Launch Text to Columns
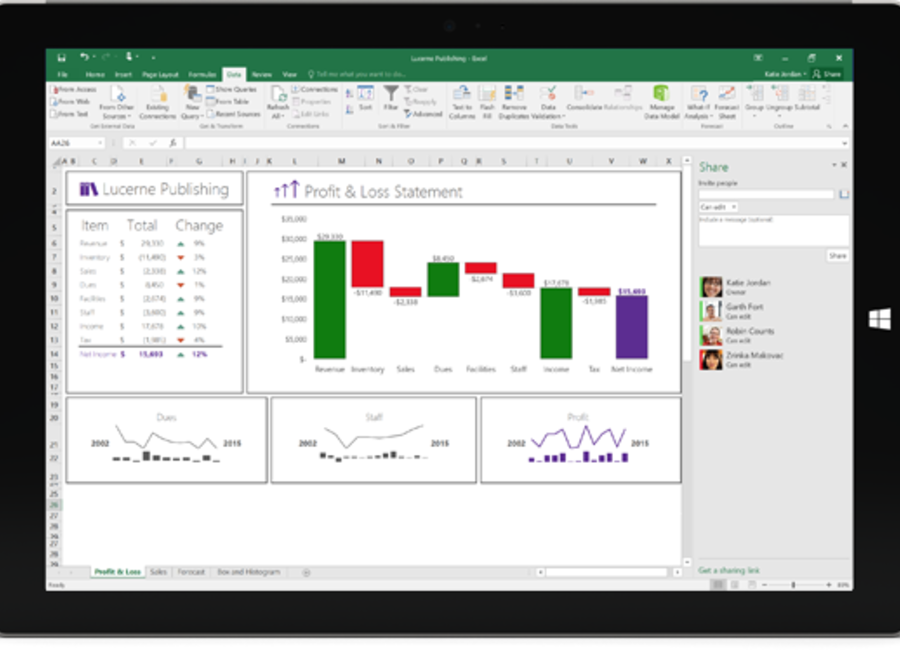900x650 pixels. tap(462, 103)
